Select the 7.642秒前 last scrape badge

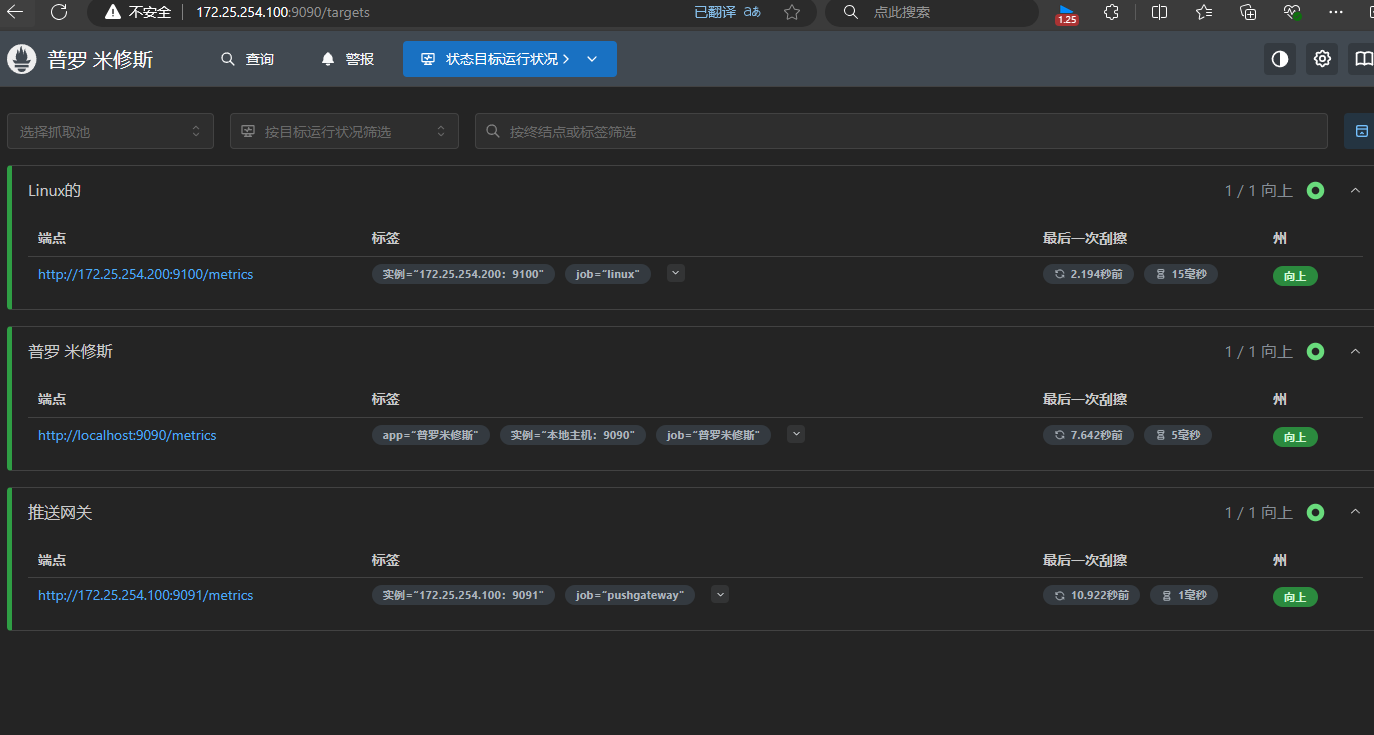pyautogui.click(x=1088, y=435)
